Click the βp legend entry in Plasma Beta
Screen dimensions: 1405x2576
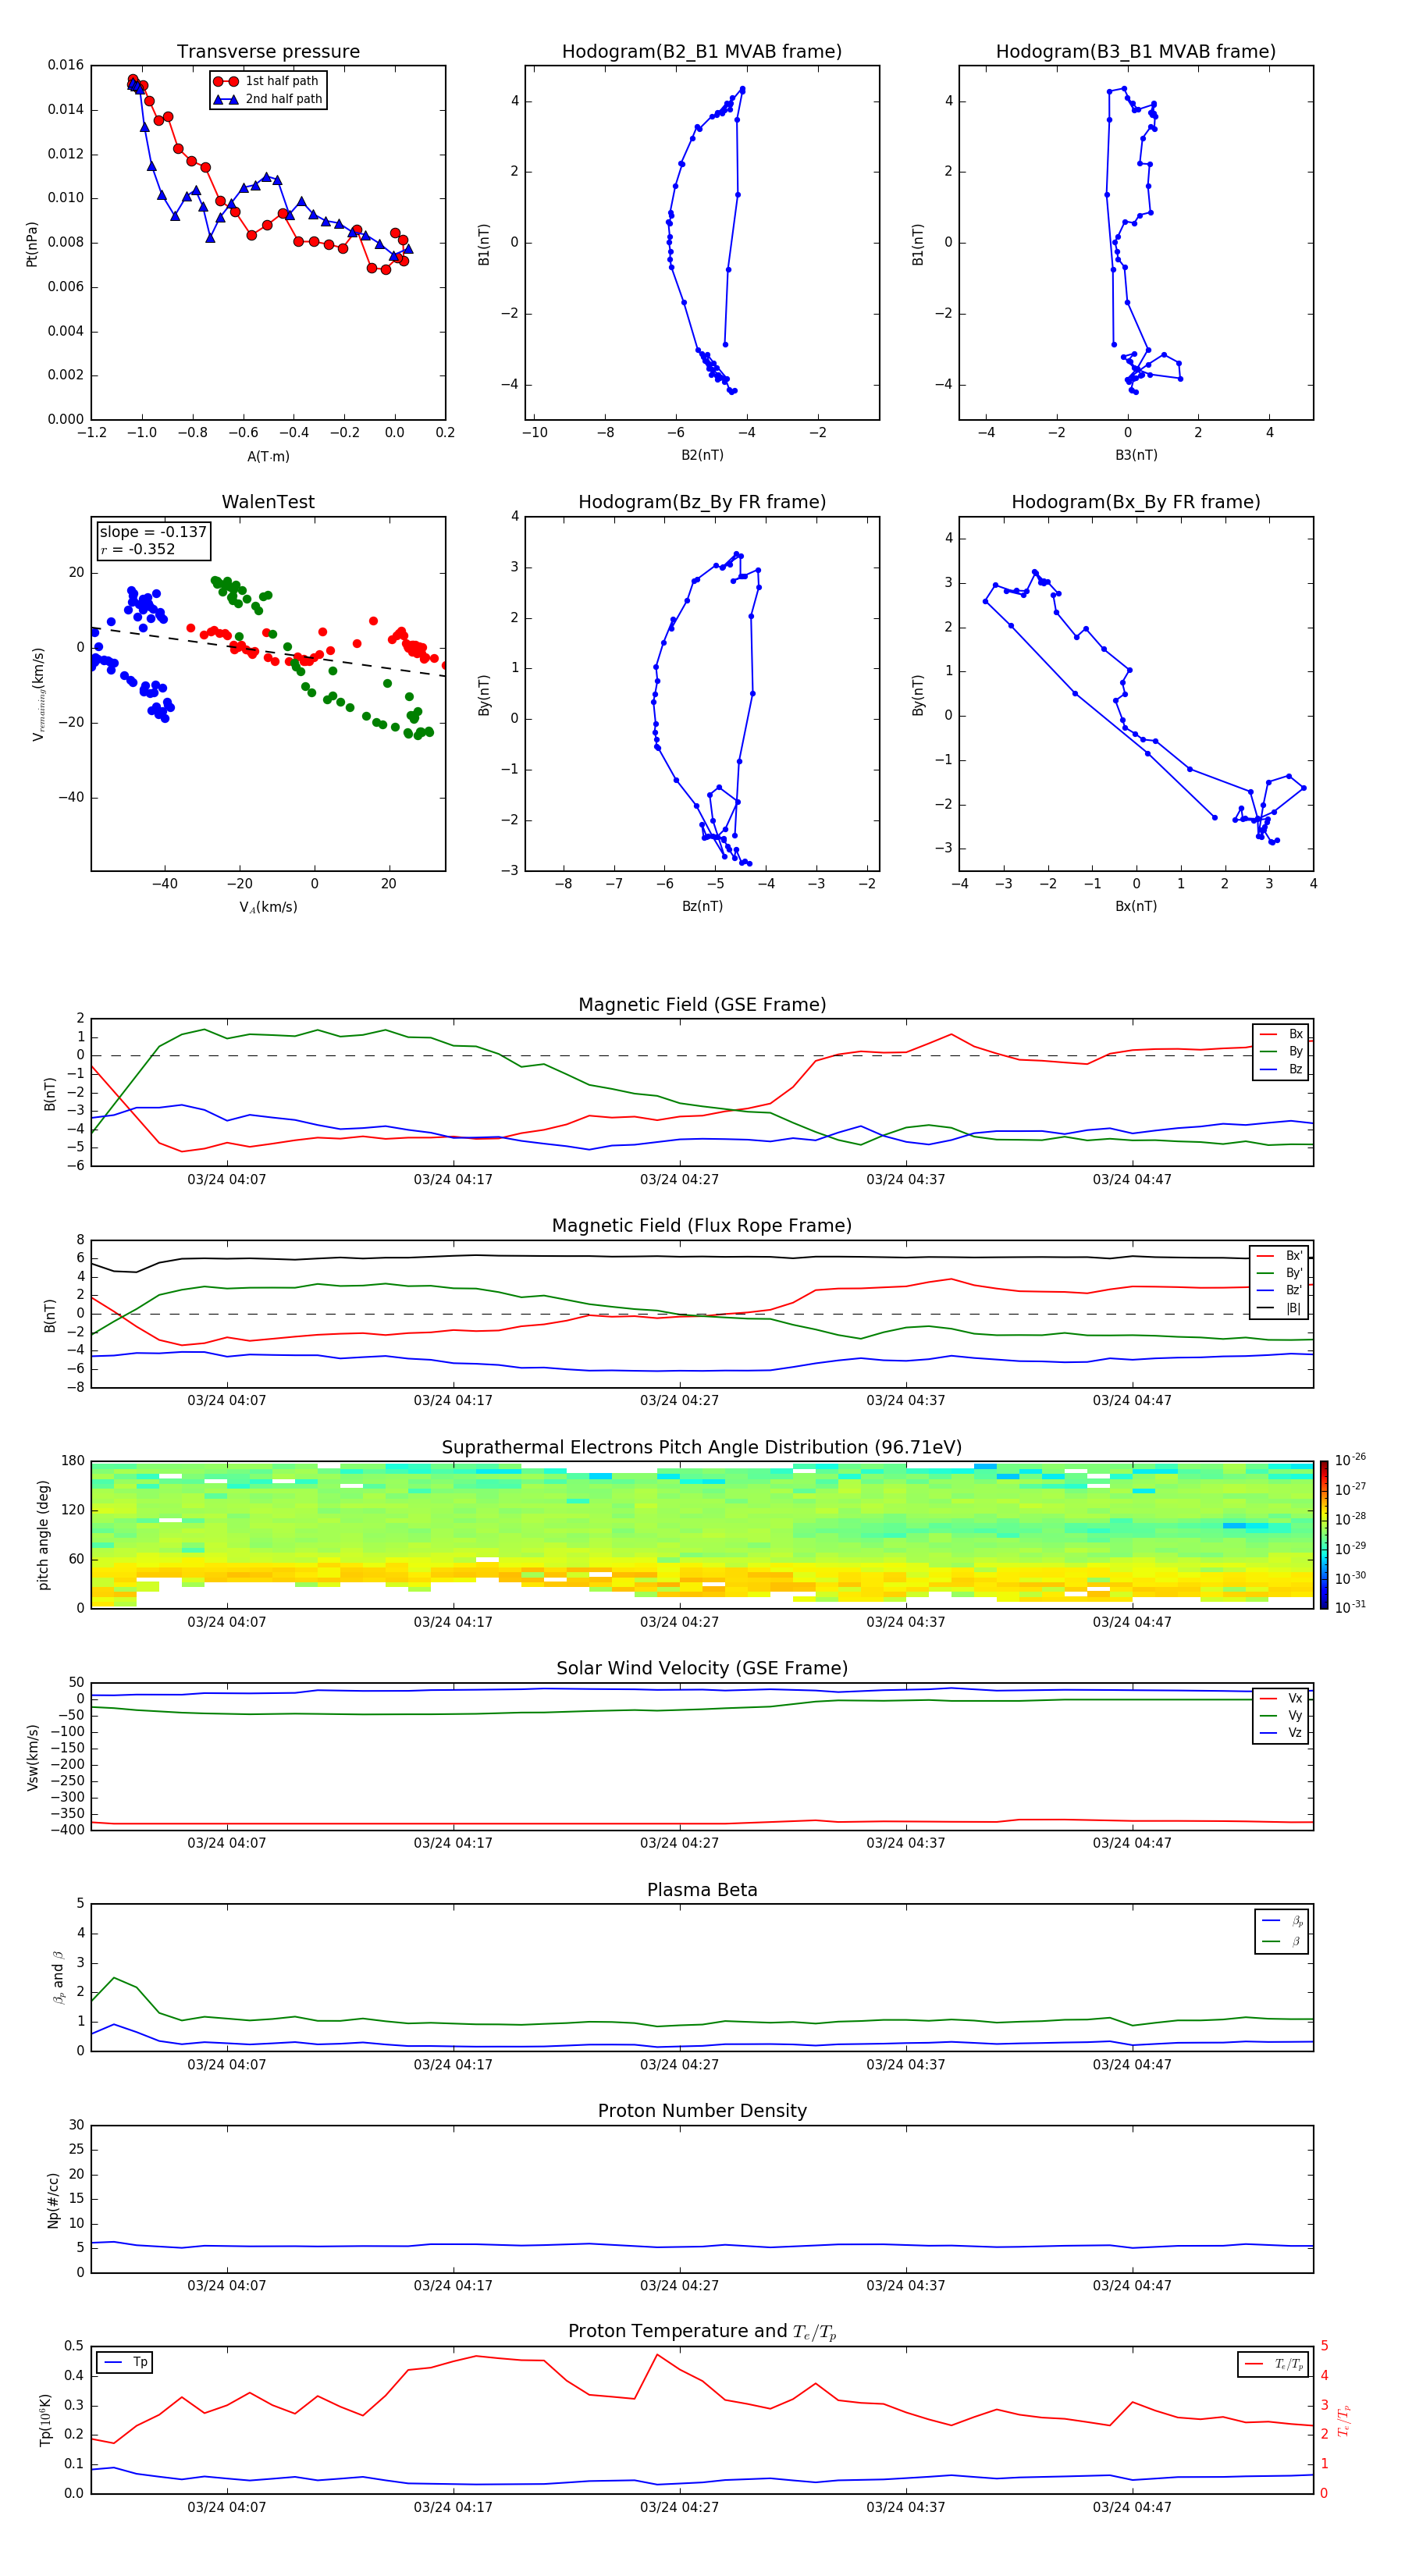click(x=1282, y=1920)
